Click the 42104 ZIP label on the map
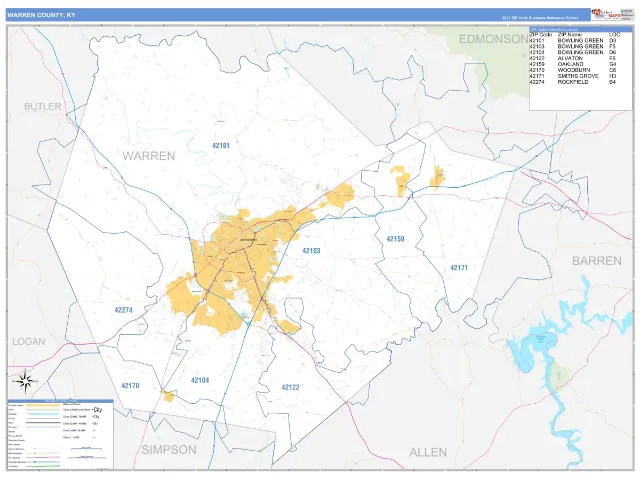Image resolution: width=640 pixels, height=480 pixels. [x=200, y=380]
